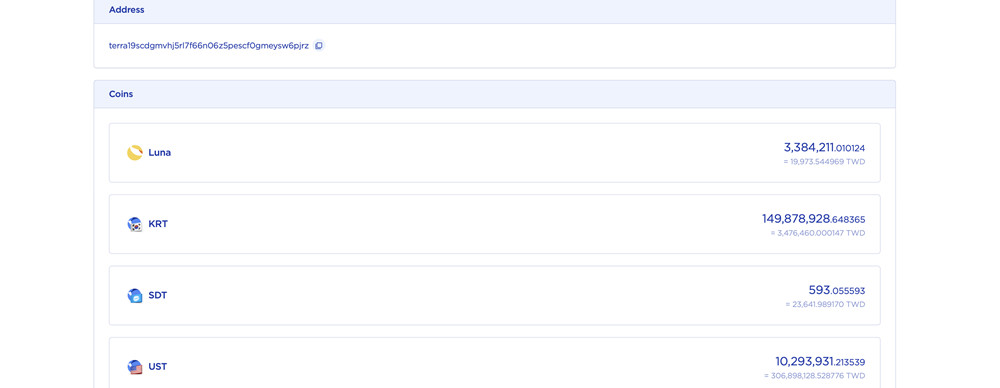Click Luna balance 3,384,211.010124
The image size is (1000, 388).
[x=824, y=147]
